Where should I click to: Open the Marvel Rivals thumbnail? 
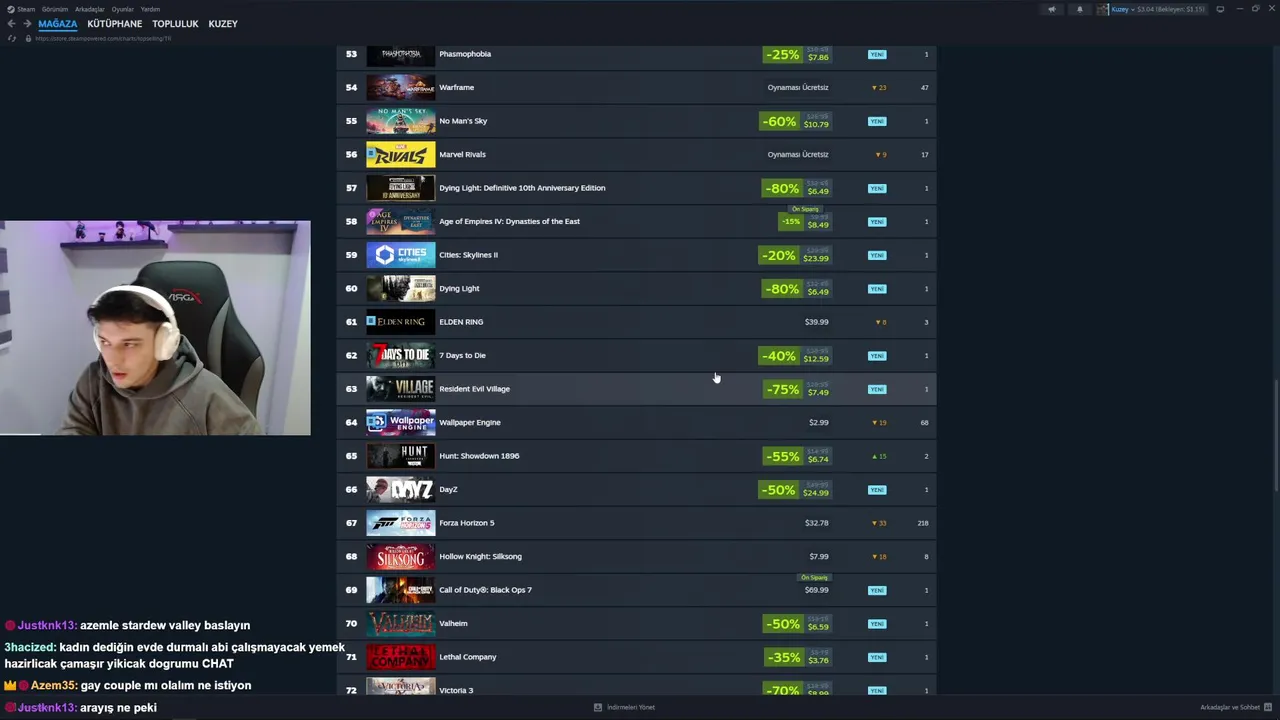coord(400,154)
